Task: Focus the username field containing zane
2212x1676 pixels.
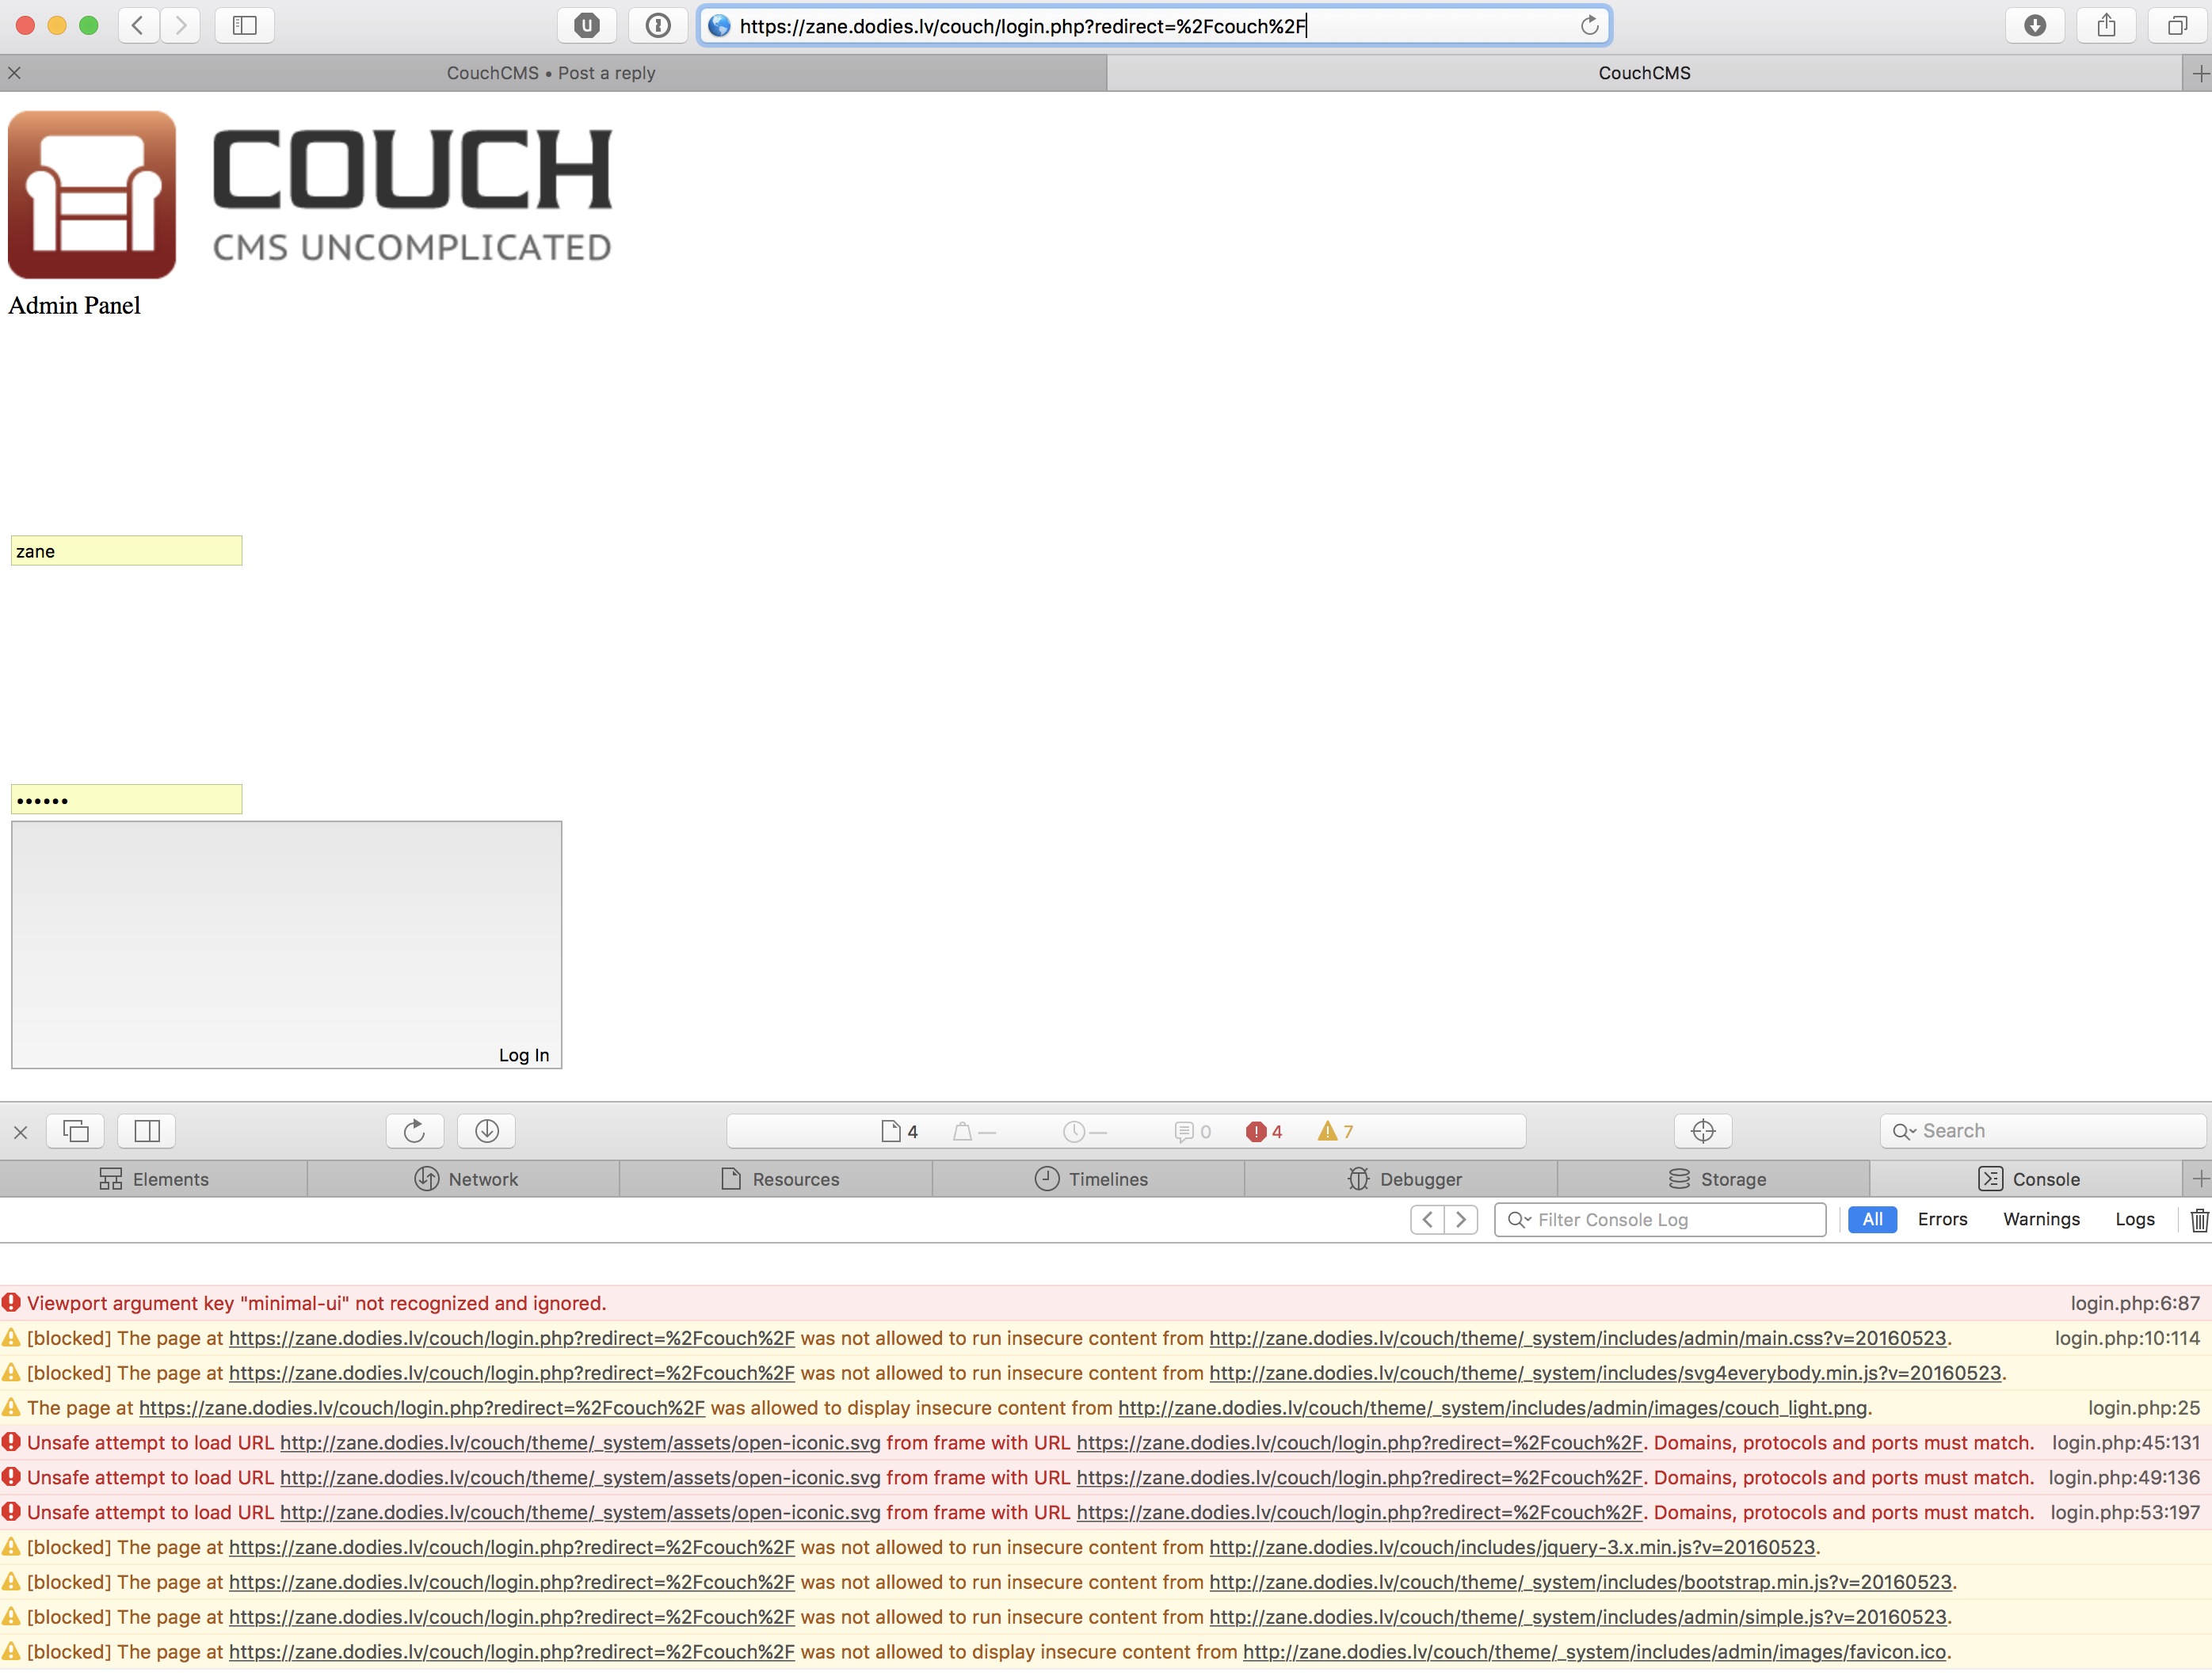Action: (x=126, y=551)
